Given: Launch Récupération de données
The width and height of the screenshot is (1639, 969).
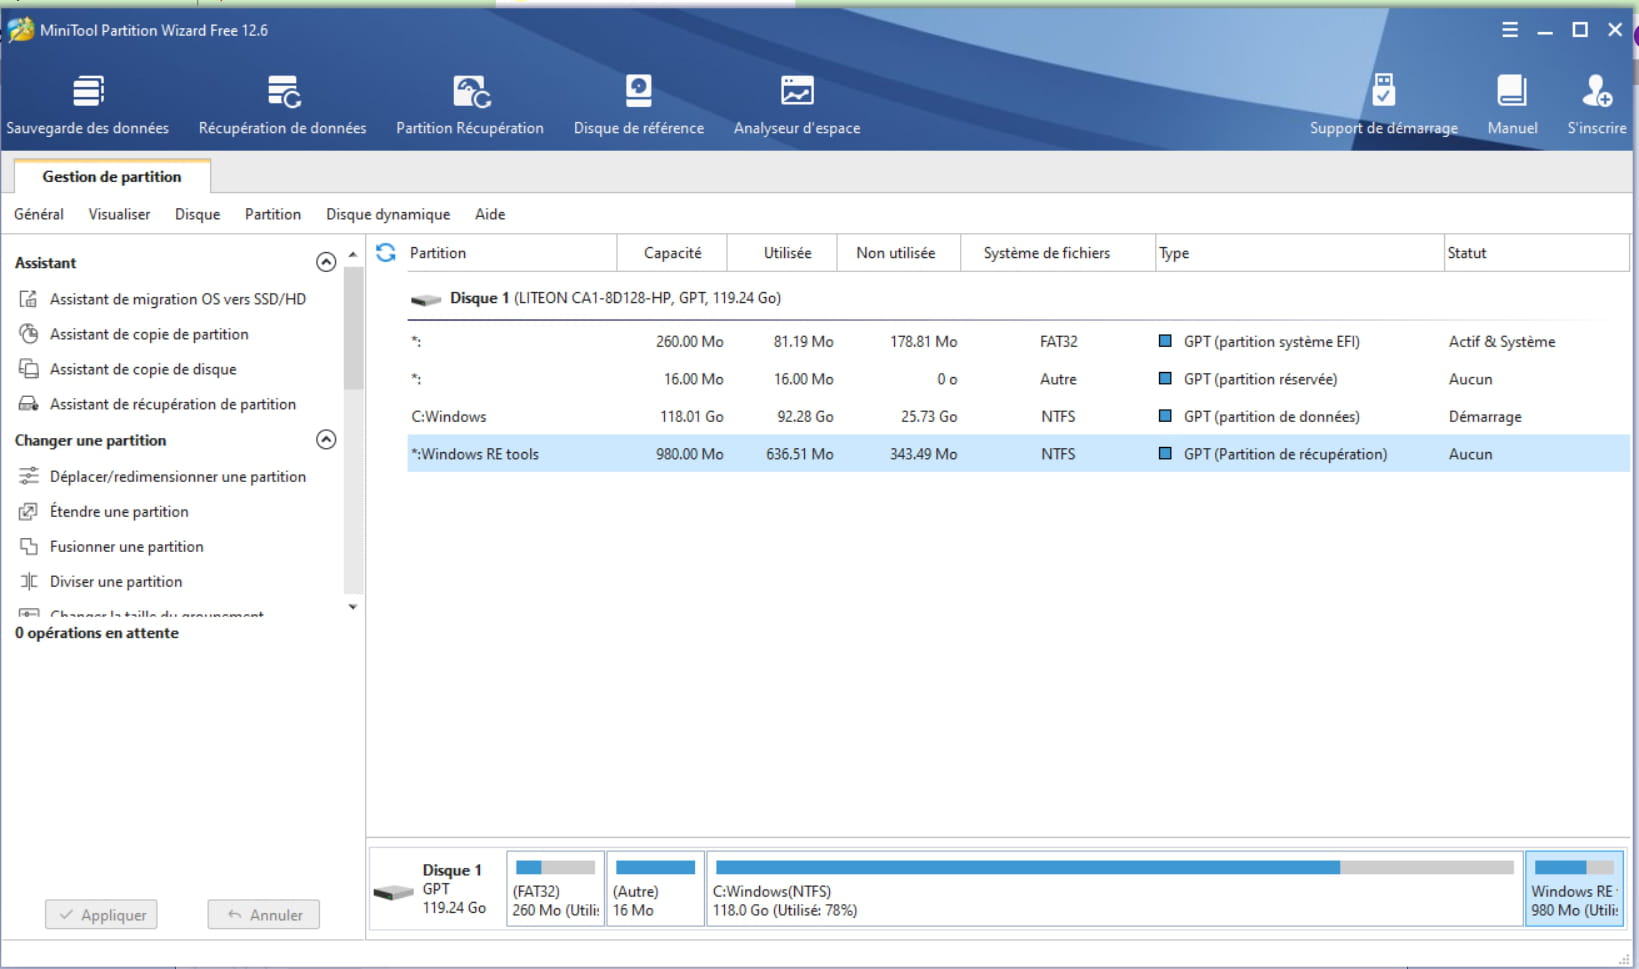Looking at the screenshot, I should click(283, 104).
